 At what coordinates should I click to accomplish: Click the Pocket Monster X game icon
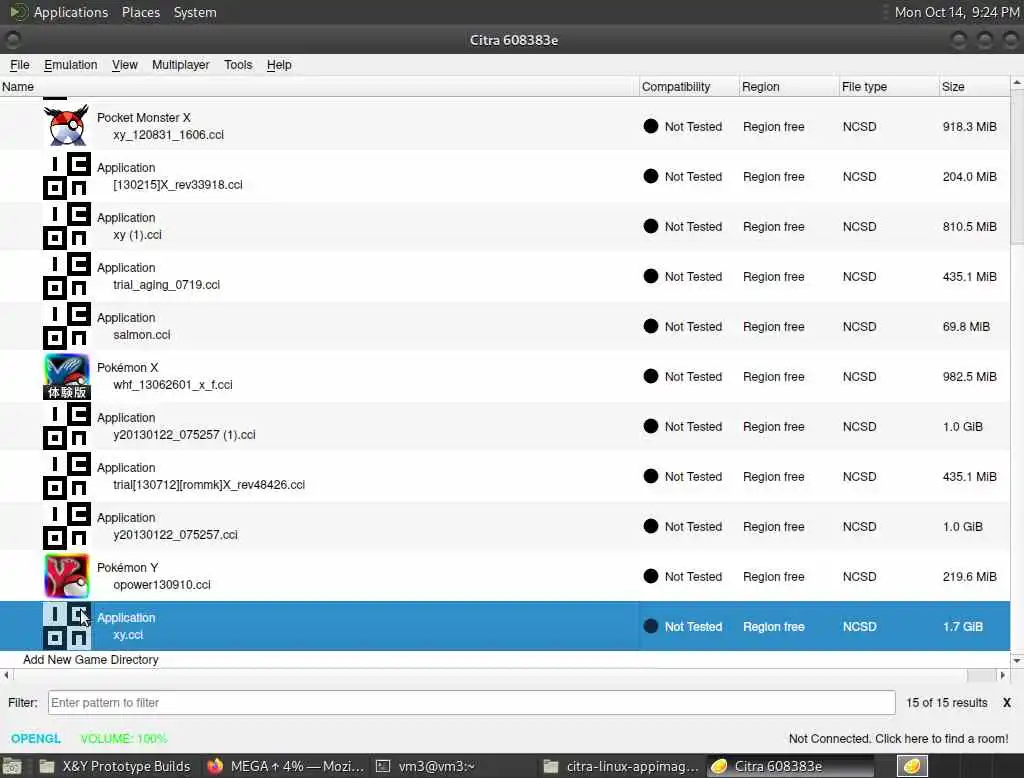[67, 126]
